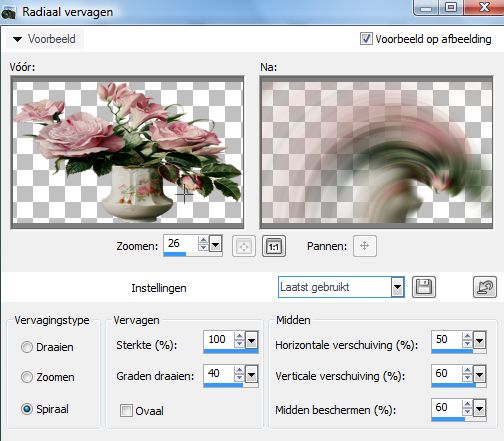Click the camera icon in the title bar

[8, 12]
